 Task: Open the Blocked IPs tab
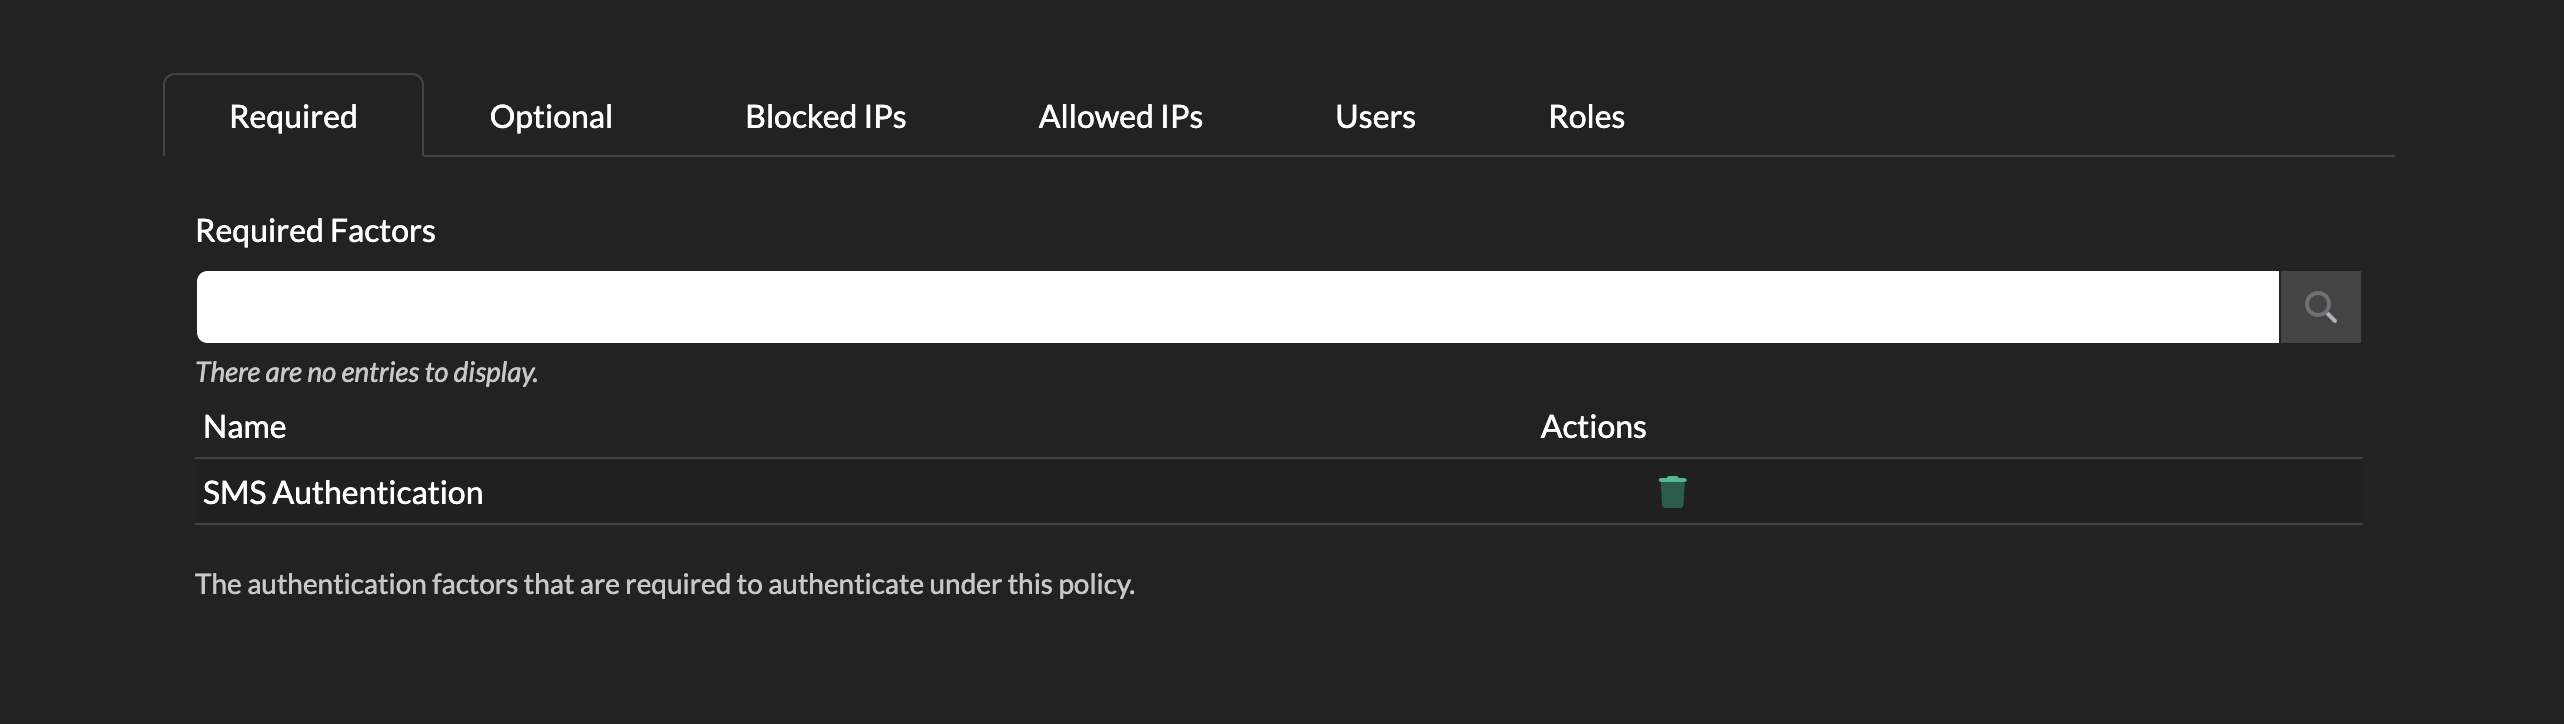825,117
